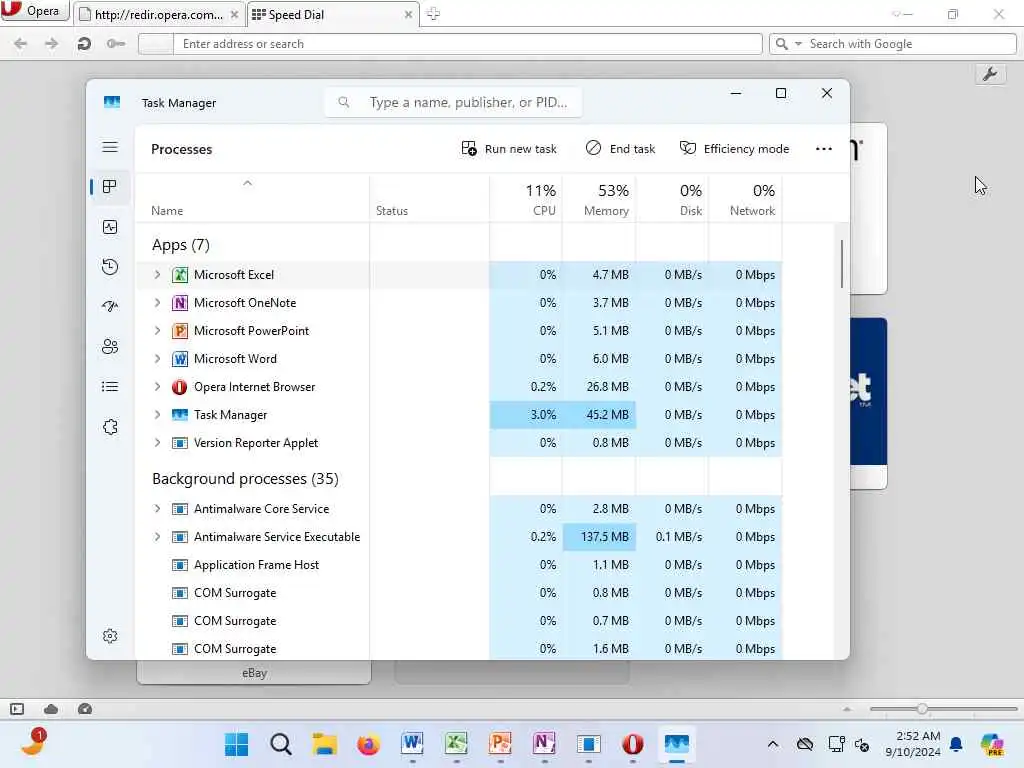Click Efficiency mode button
Screen dimensions: 1024x768
735,149
